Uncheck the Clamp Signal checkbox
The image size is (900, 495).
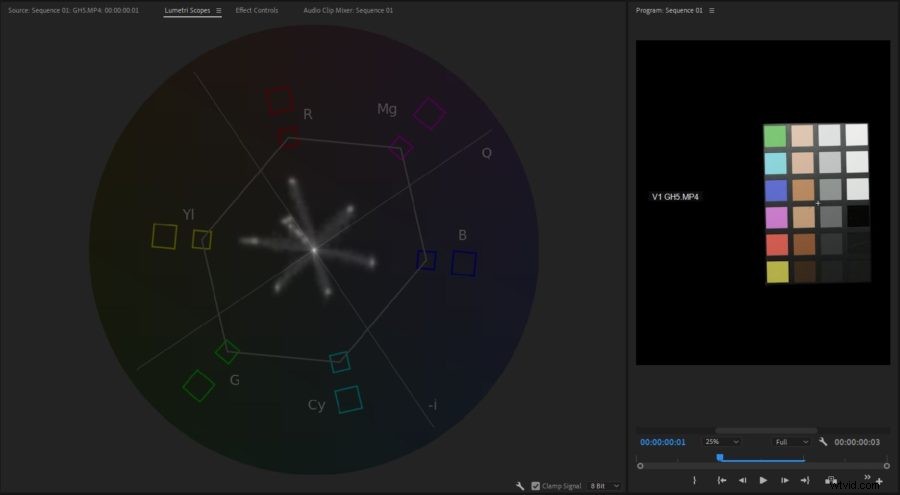536,486
